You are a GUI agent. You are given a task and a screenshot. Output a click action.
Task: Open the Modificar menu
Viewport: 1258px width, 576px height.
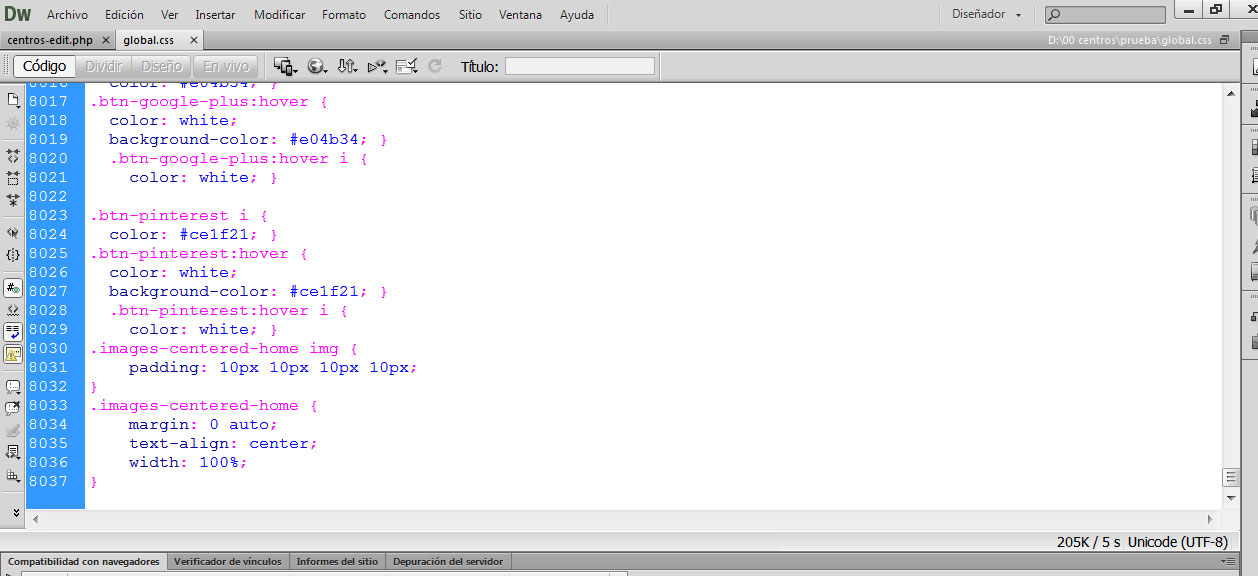[280, 15]
